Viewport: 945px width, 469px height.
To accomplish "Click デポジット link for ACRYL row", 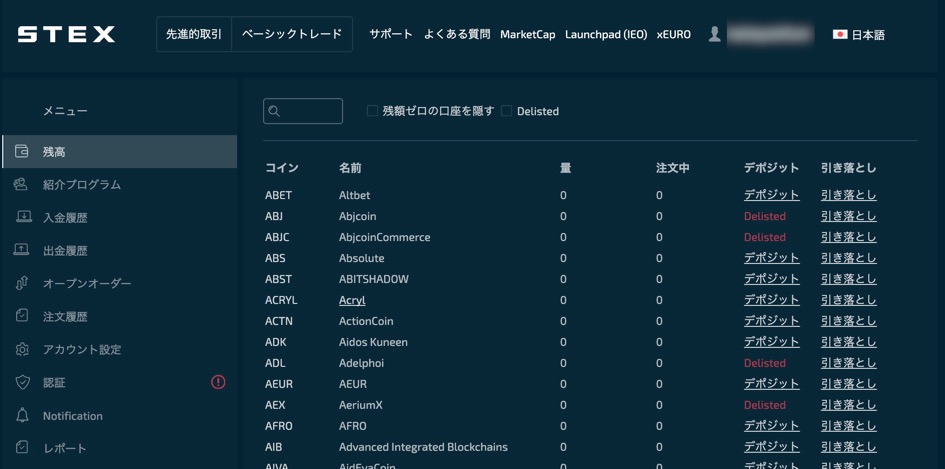I will click(771, 300).
